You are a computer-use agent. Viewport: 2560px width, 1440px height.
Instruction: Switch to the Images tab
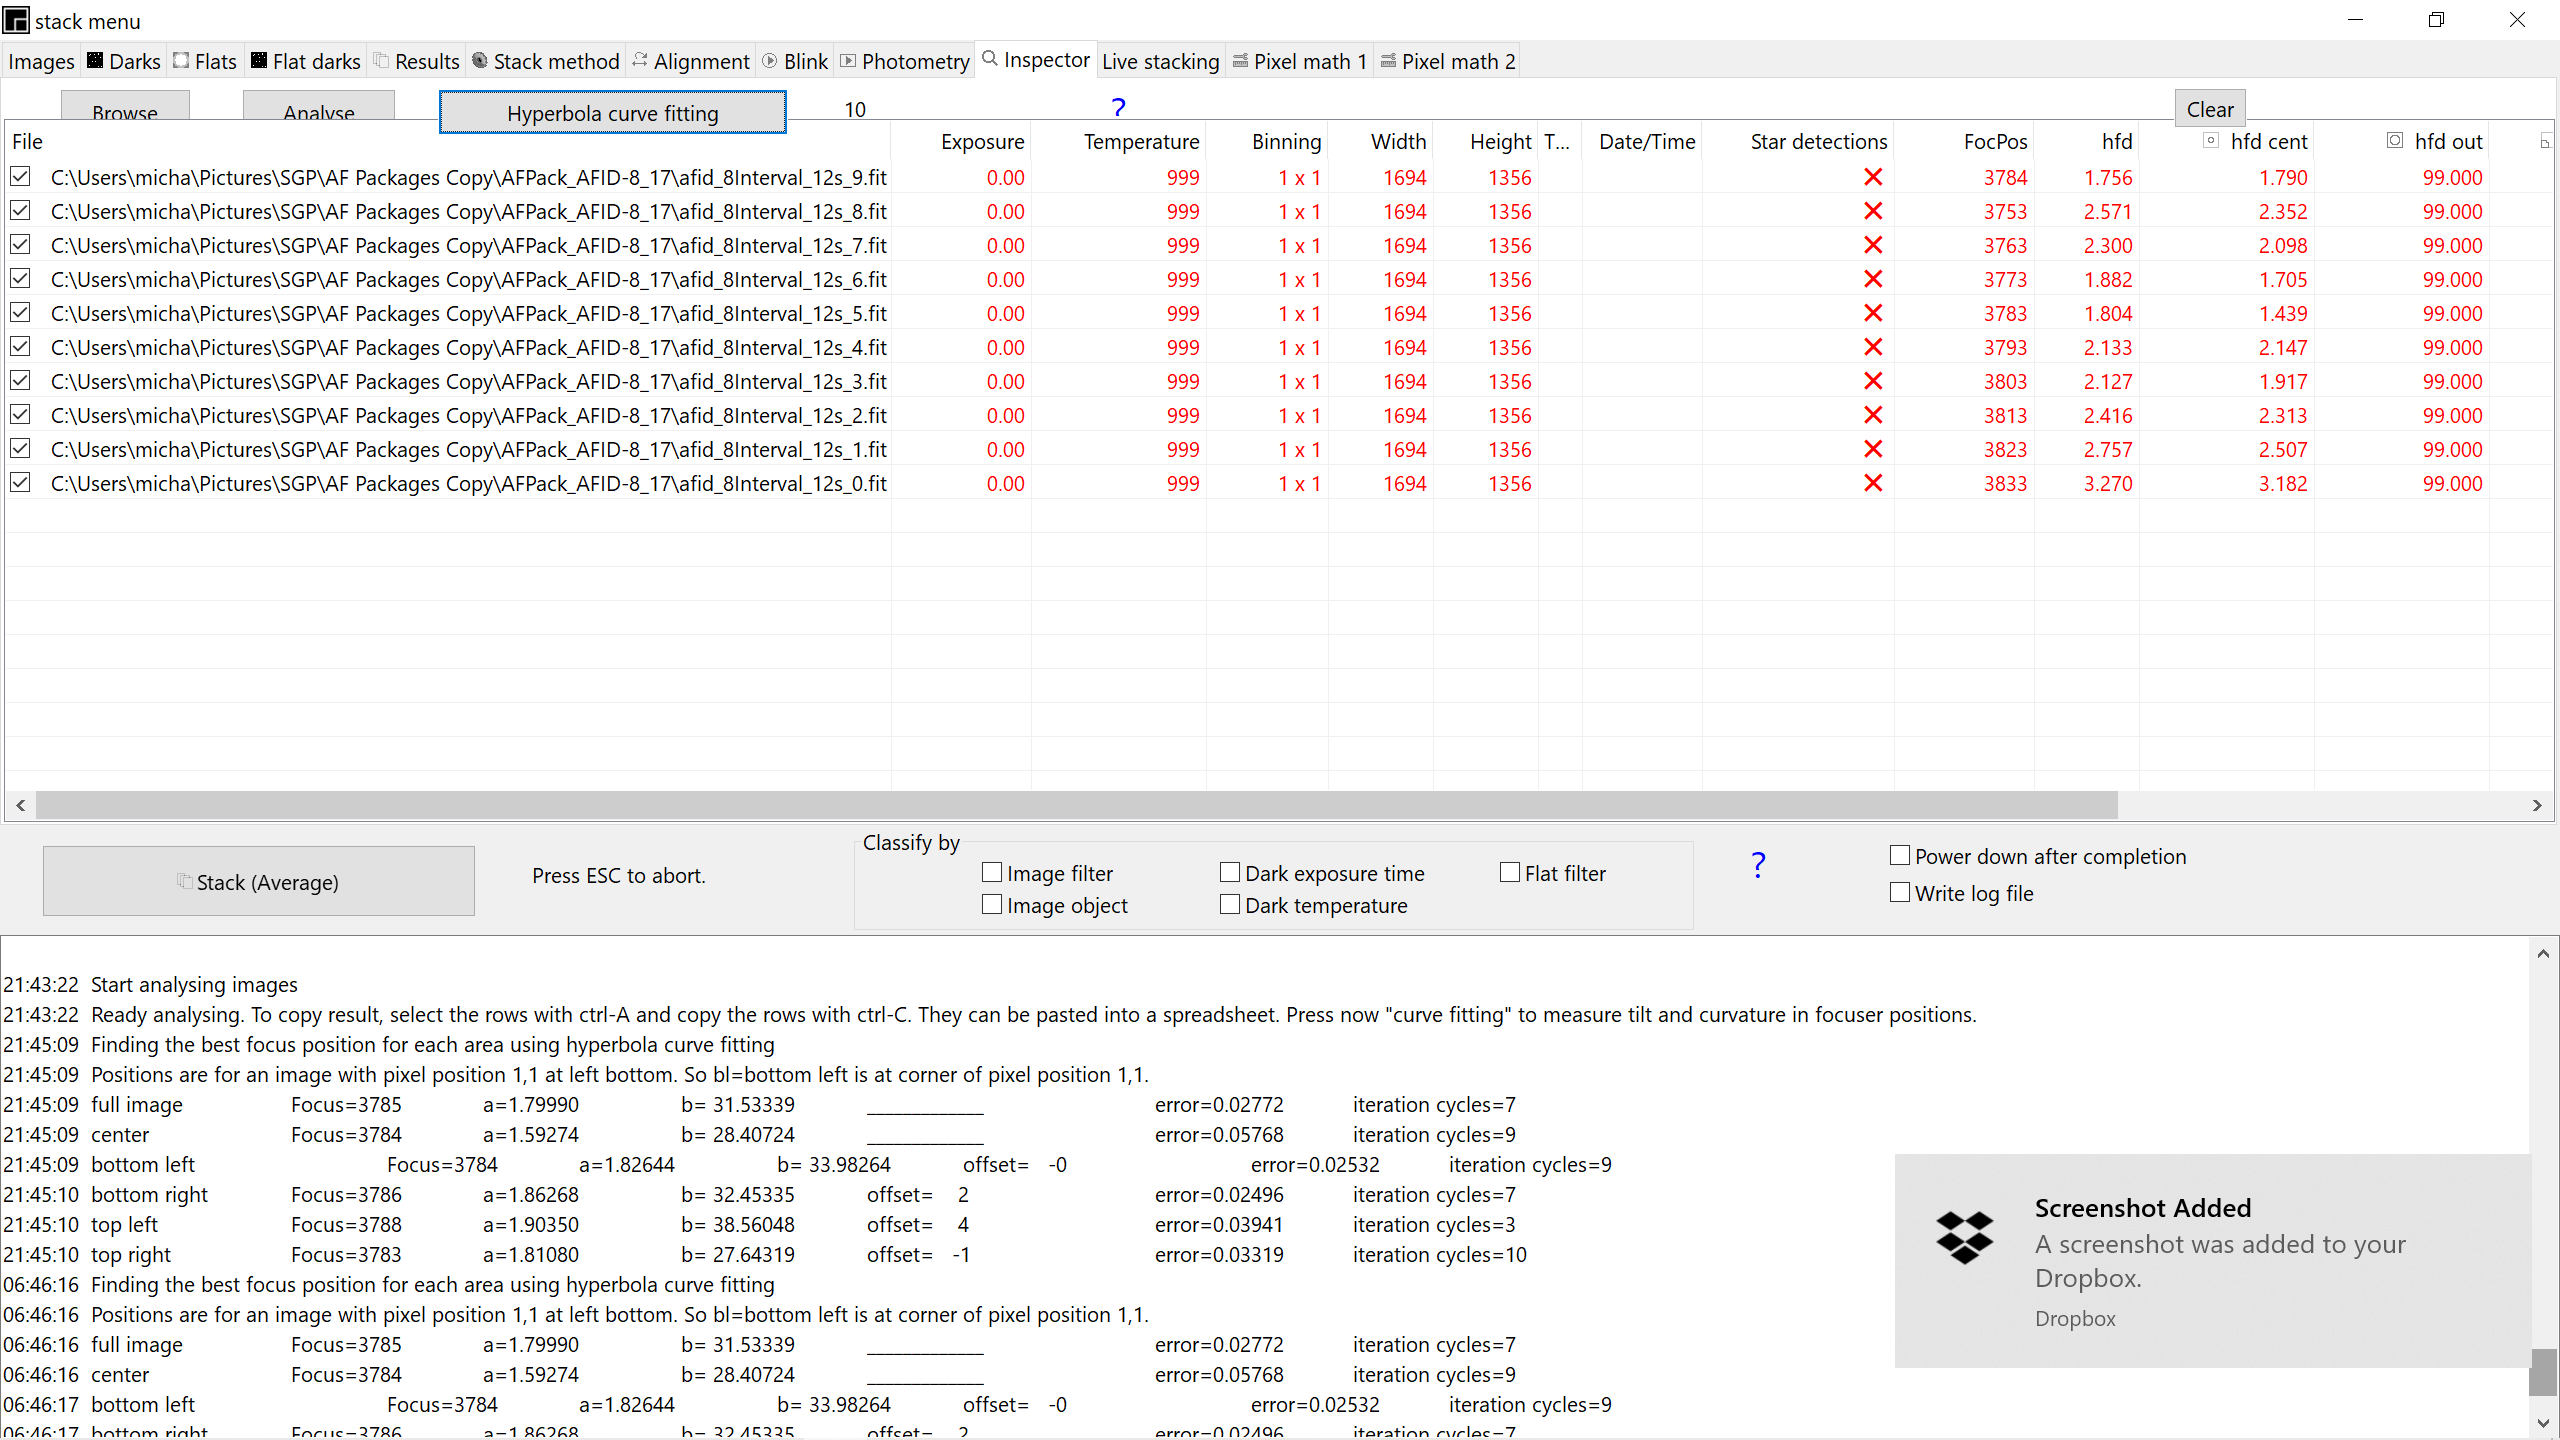(41, 61)
